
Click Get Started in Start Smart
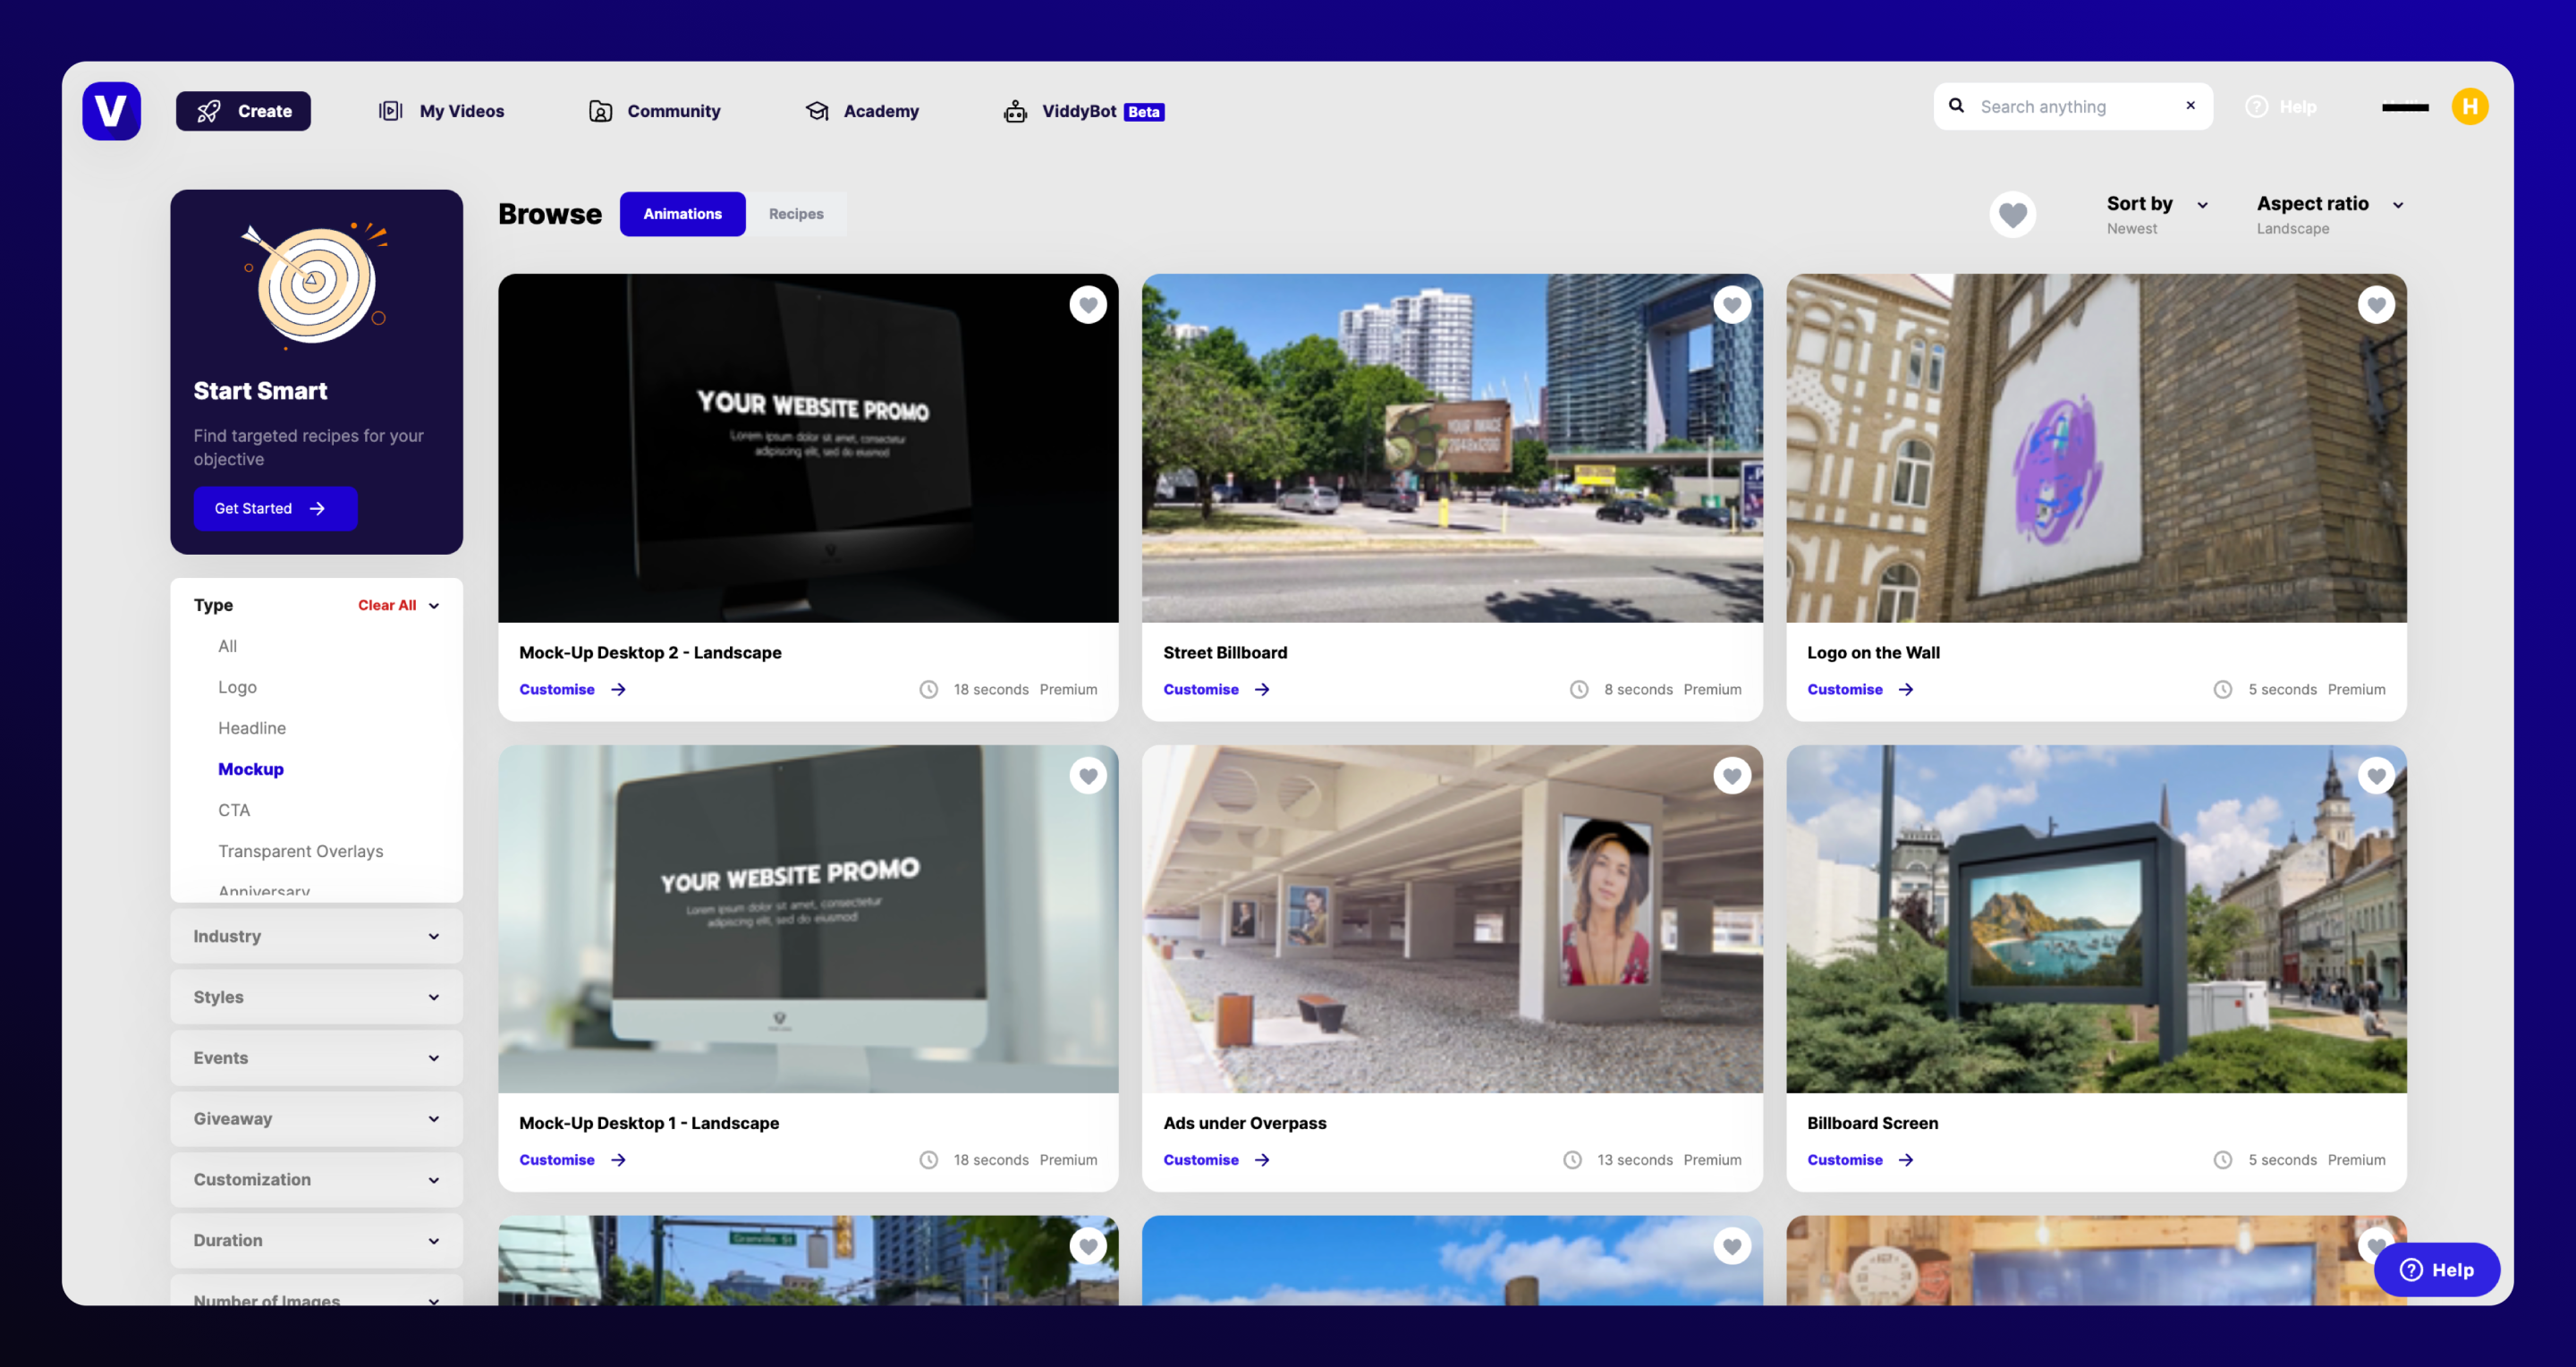point(275,509)
